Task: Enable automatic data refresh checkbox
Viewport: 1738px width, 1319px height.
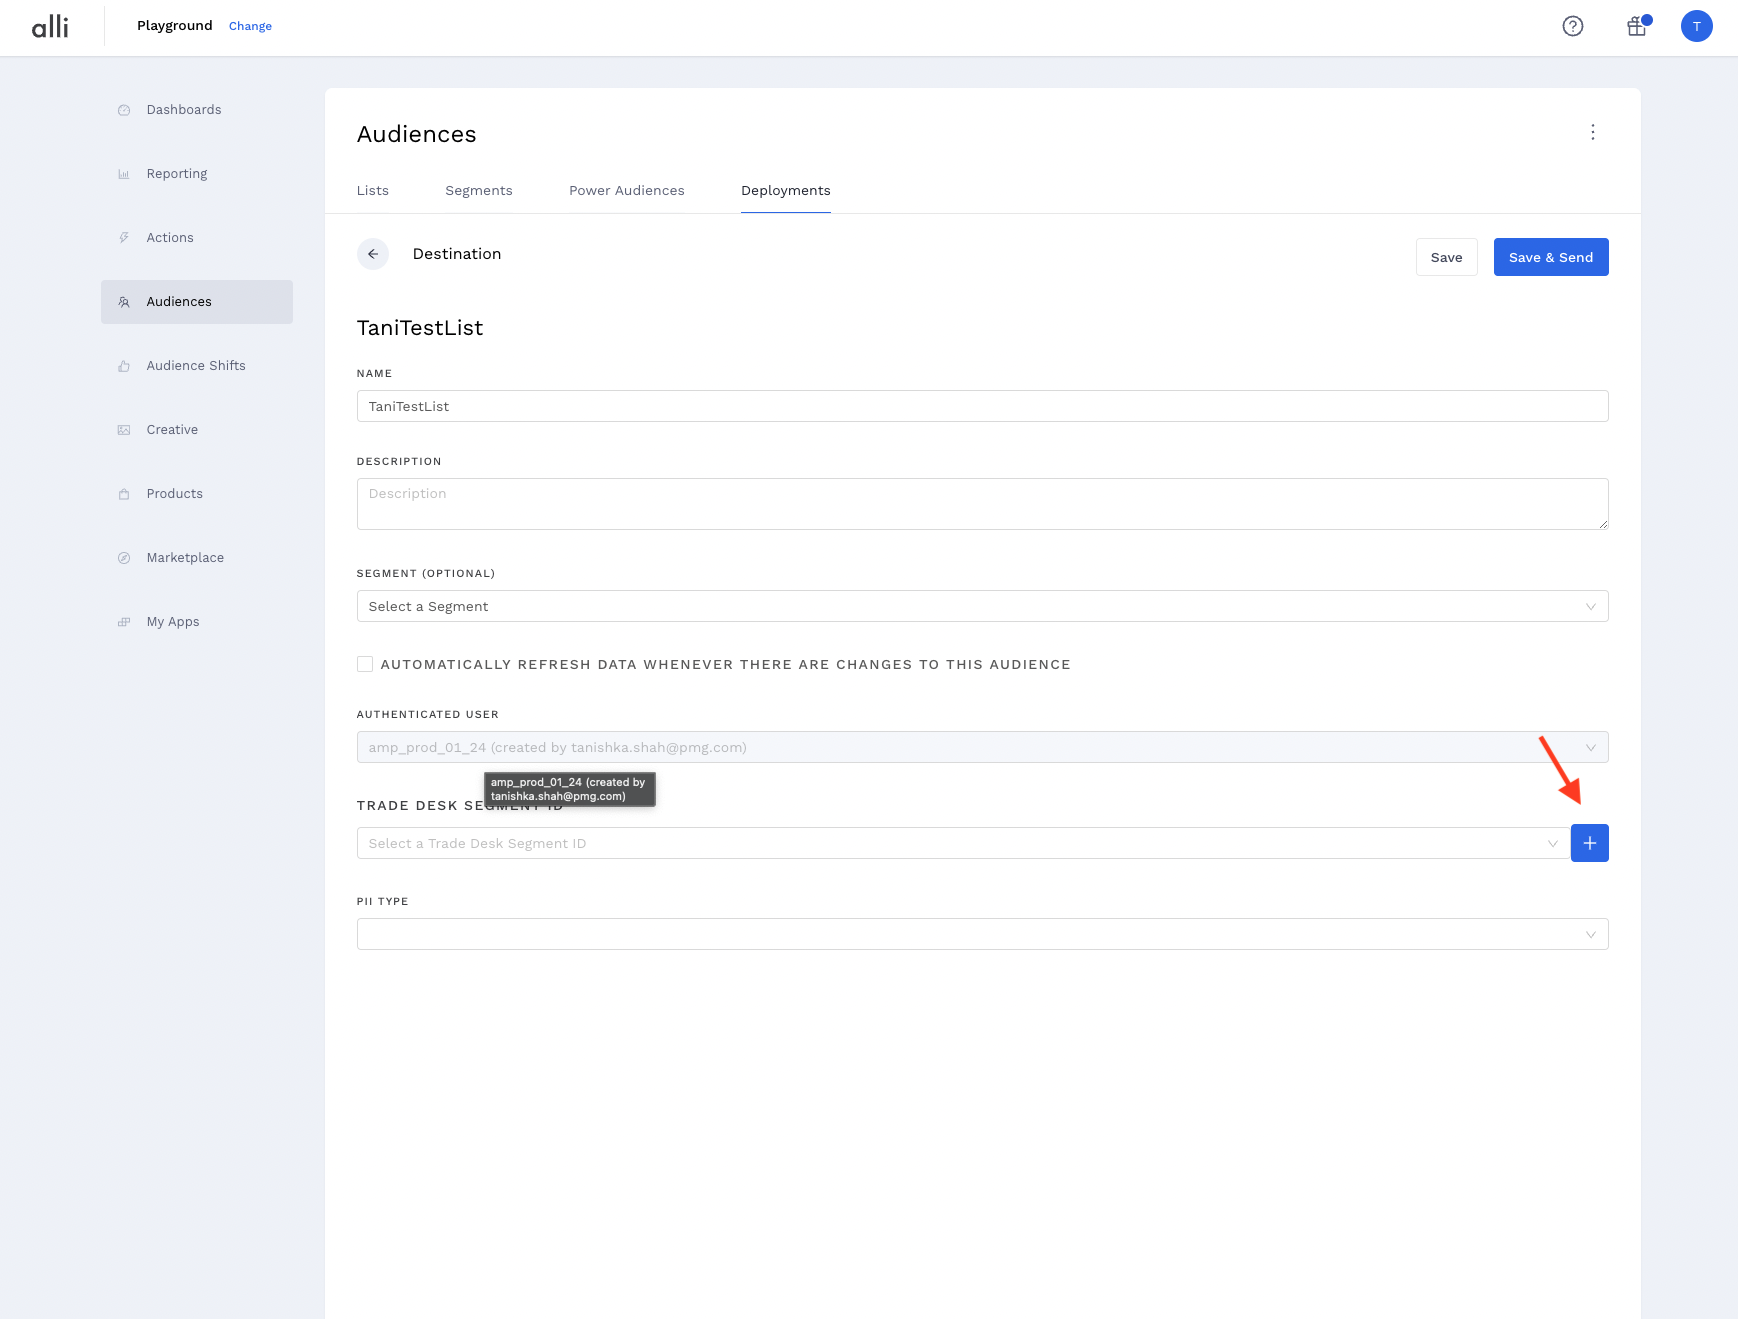Action: click(x=365, y=664)
